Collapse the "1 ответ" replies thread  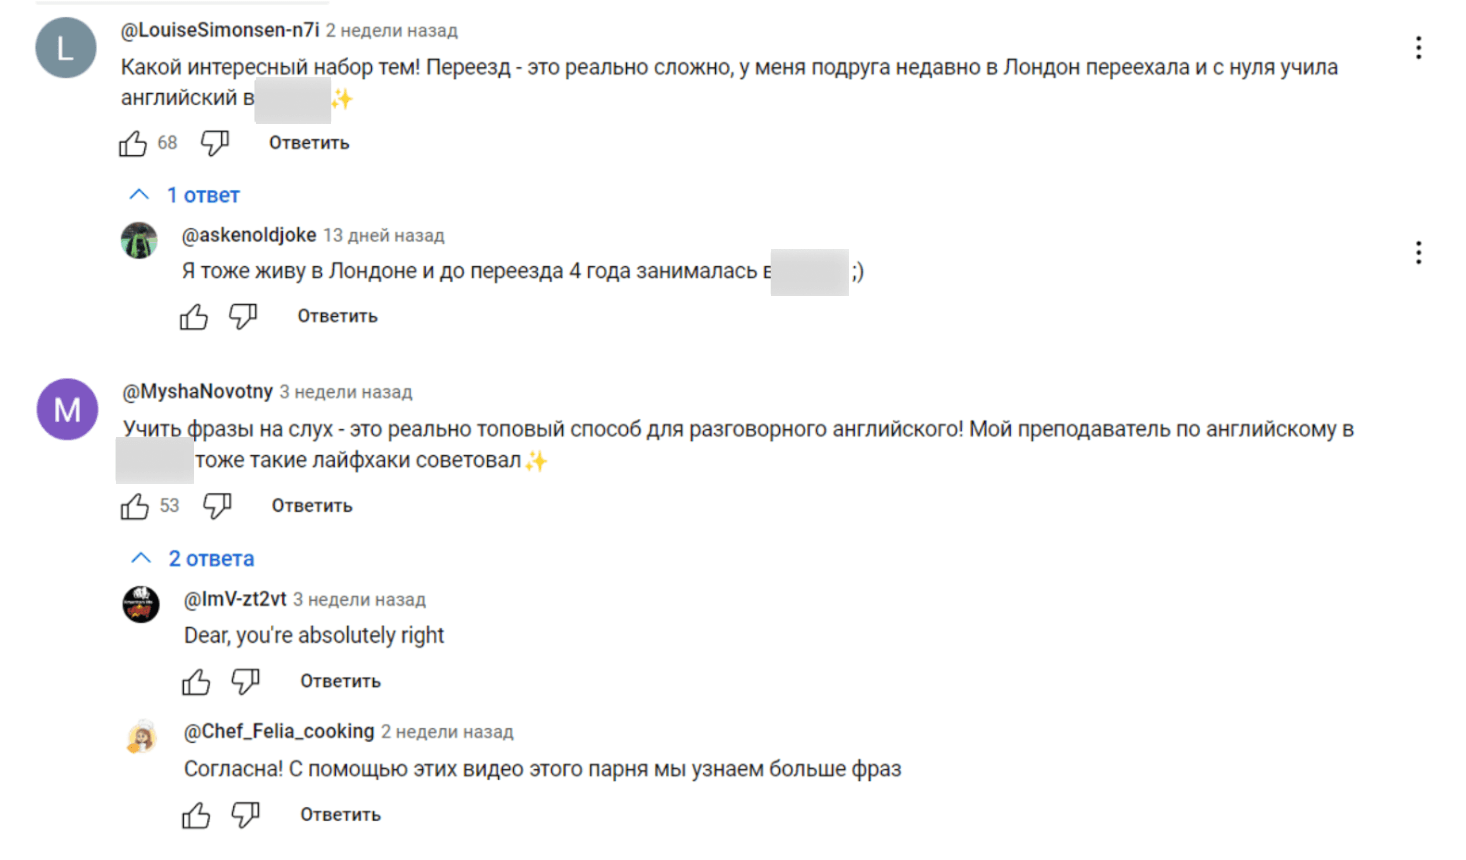coord(185,195)
